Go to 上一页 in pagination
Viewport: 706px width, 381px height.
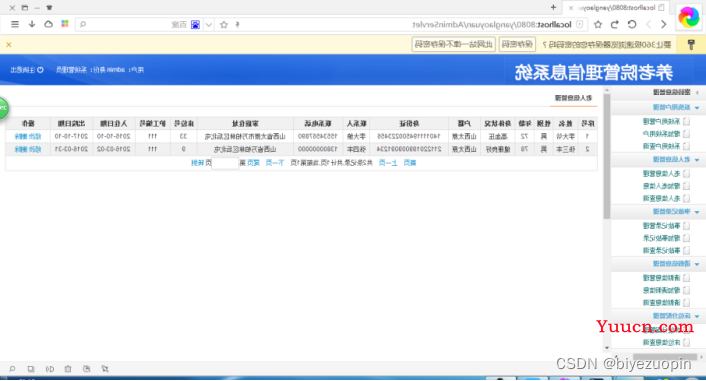[x=388, y=163]
